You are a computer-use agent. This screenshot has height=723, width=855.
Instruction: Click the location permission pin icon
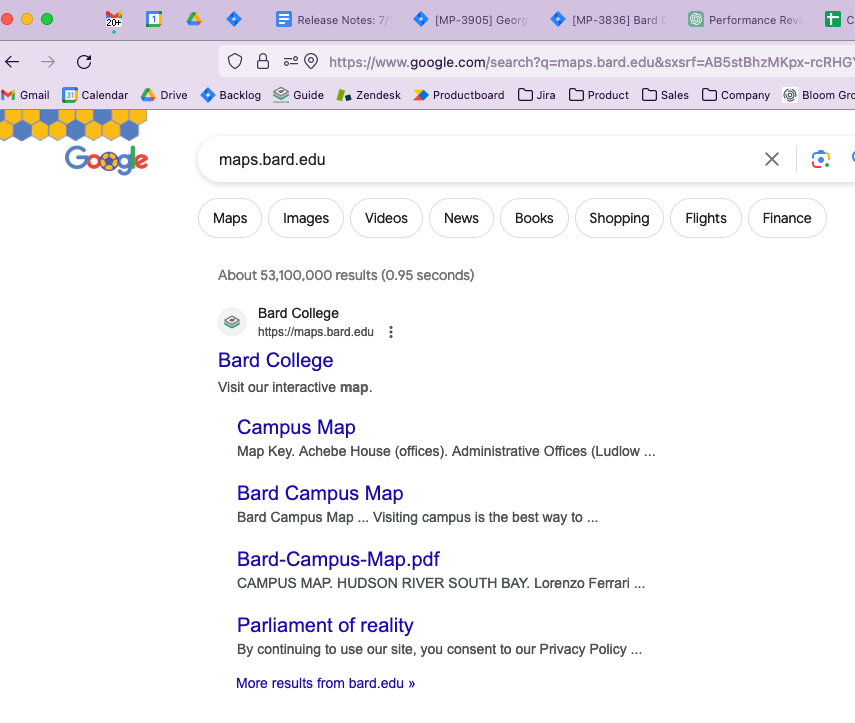click(x=311, y=61)
